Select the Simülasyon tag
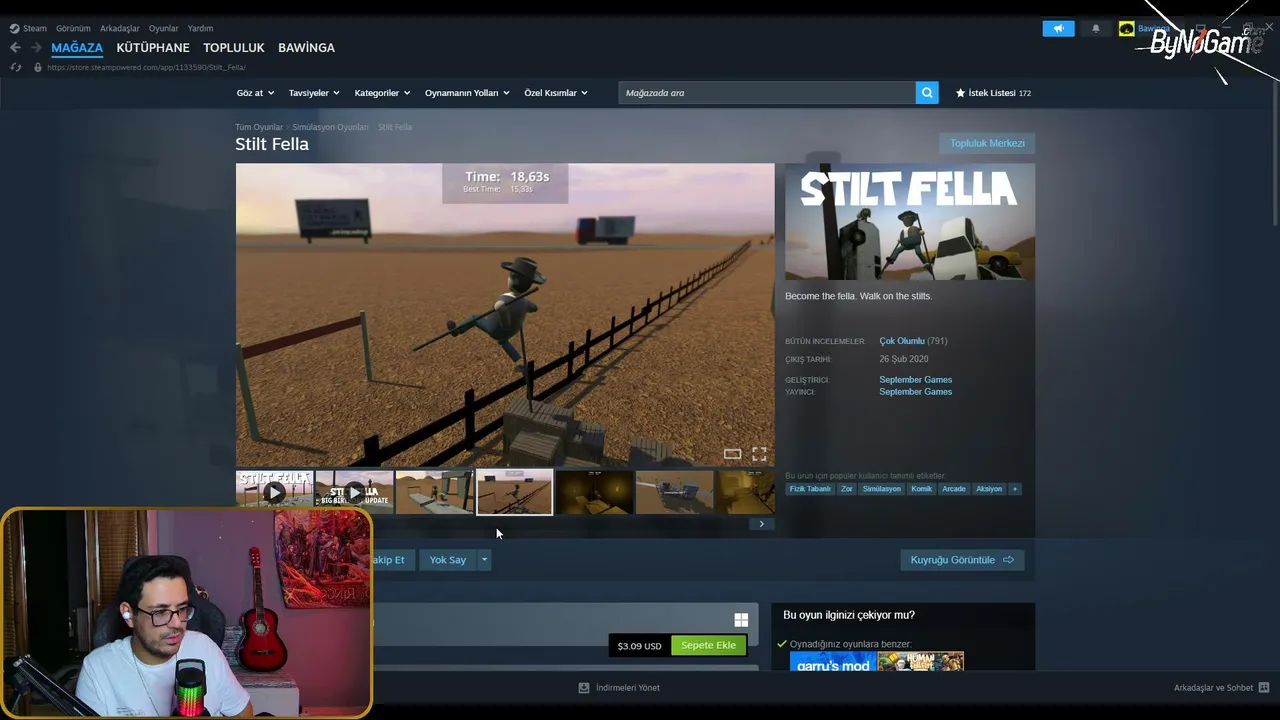This screenshot has height=720, width=1280. [882, 489]
